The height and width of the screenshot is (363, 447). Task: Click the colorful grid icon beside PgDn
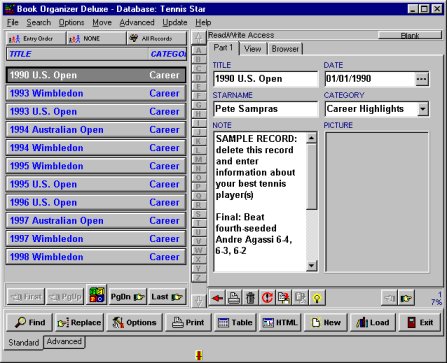pos(97,295)
